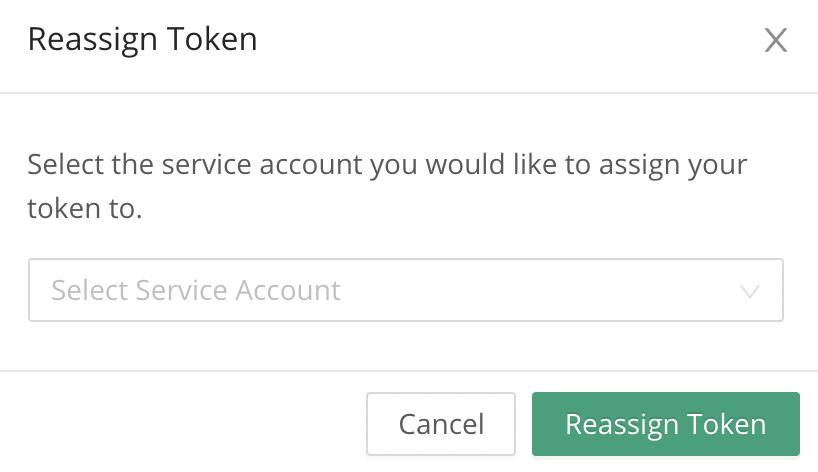Viewport: 818px width, 472px height.
Task: Click the Reassign Token dialog title
Action: point(142,40)
